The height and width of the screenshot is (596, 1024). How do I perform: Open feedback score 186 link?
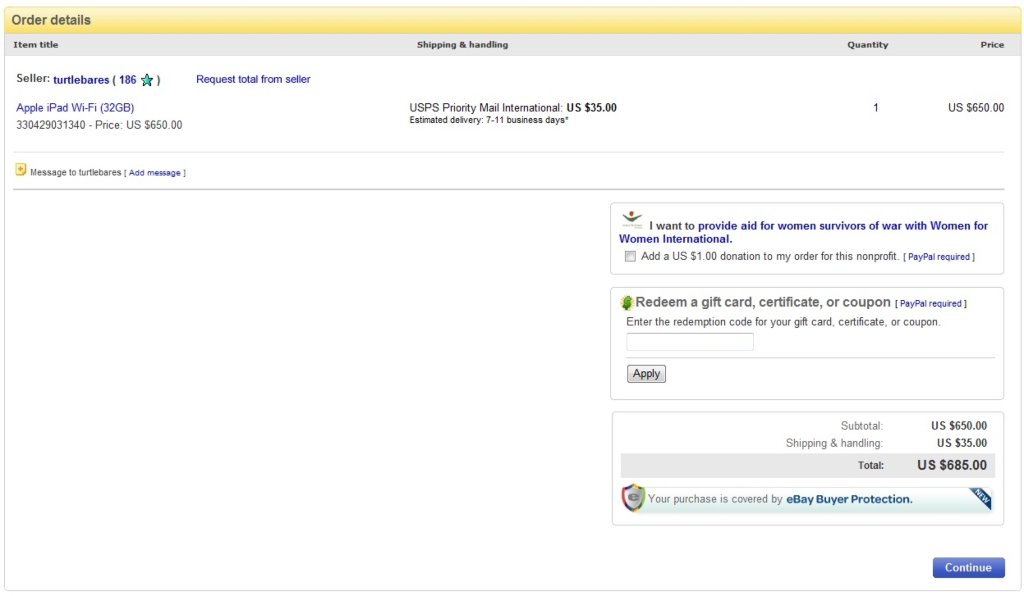127,80
